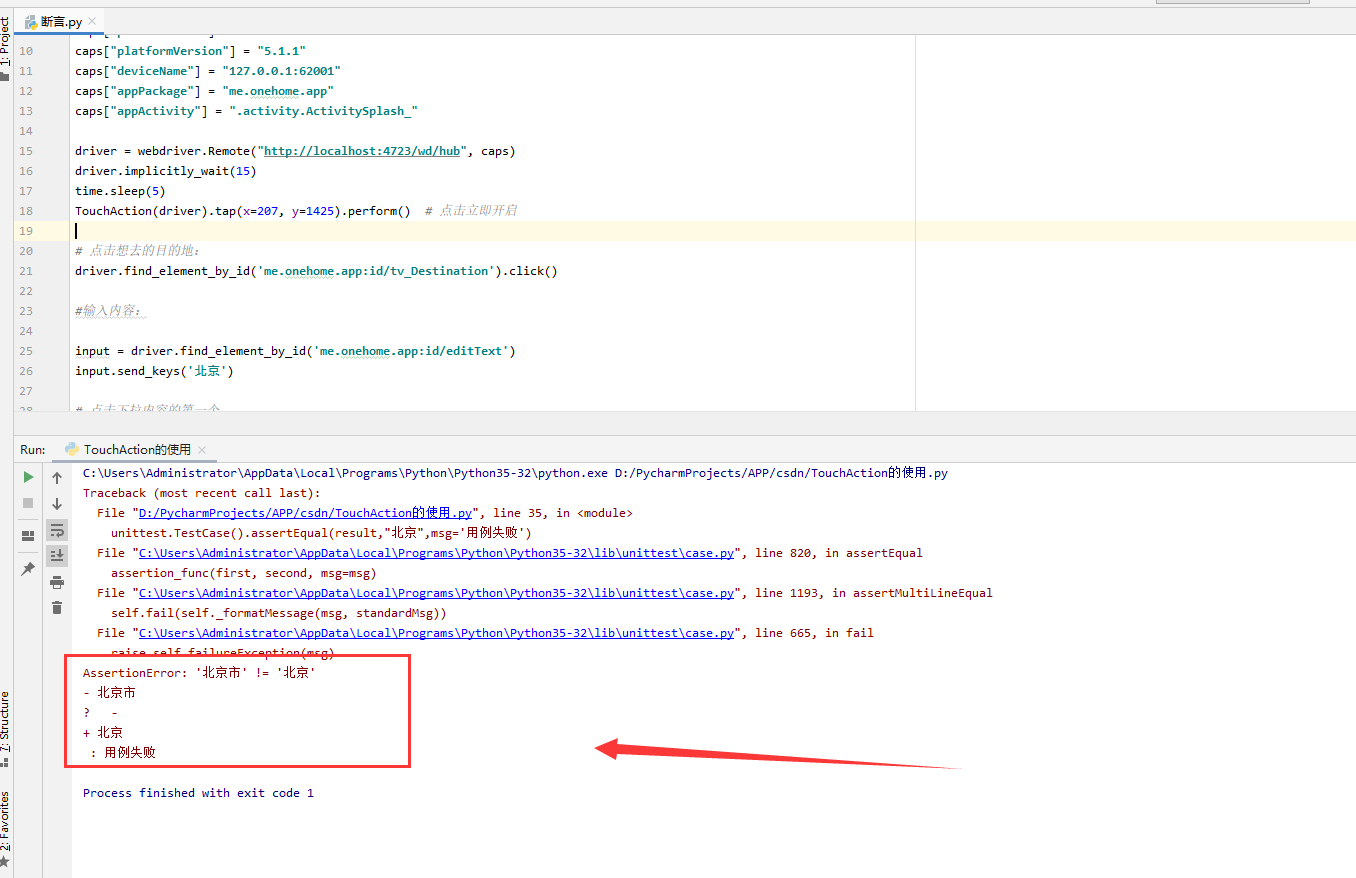Click the caps["deviceName"] code line
The image size is (1356, 878).
pos(208,71)
